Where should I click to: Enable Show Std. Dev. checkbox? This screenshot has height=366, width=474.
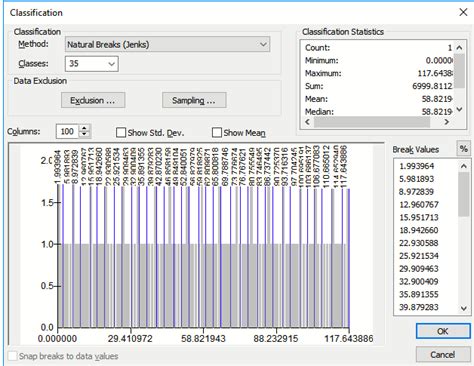121,133
